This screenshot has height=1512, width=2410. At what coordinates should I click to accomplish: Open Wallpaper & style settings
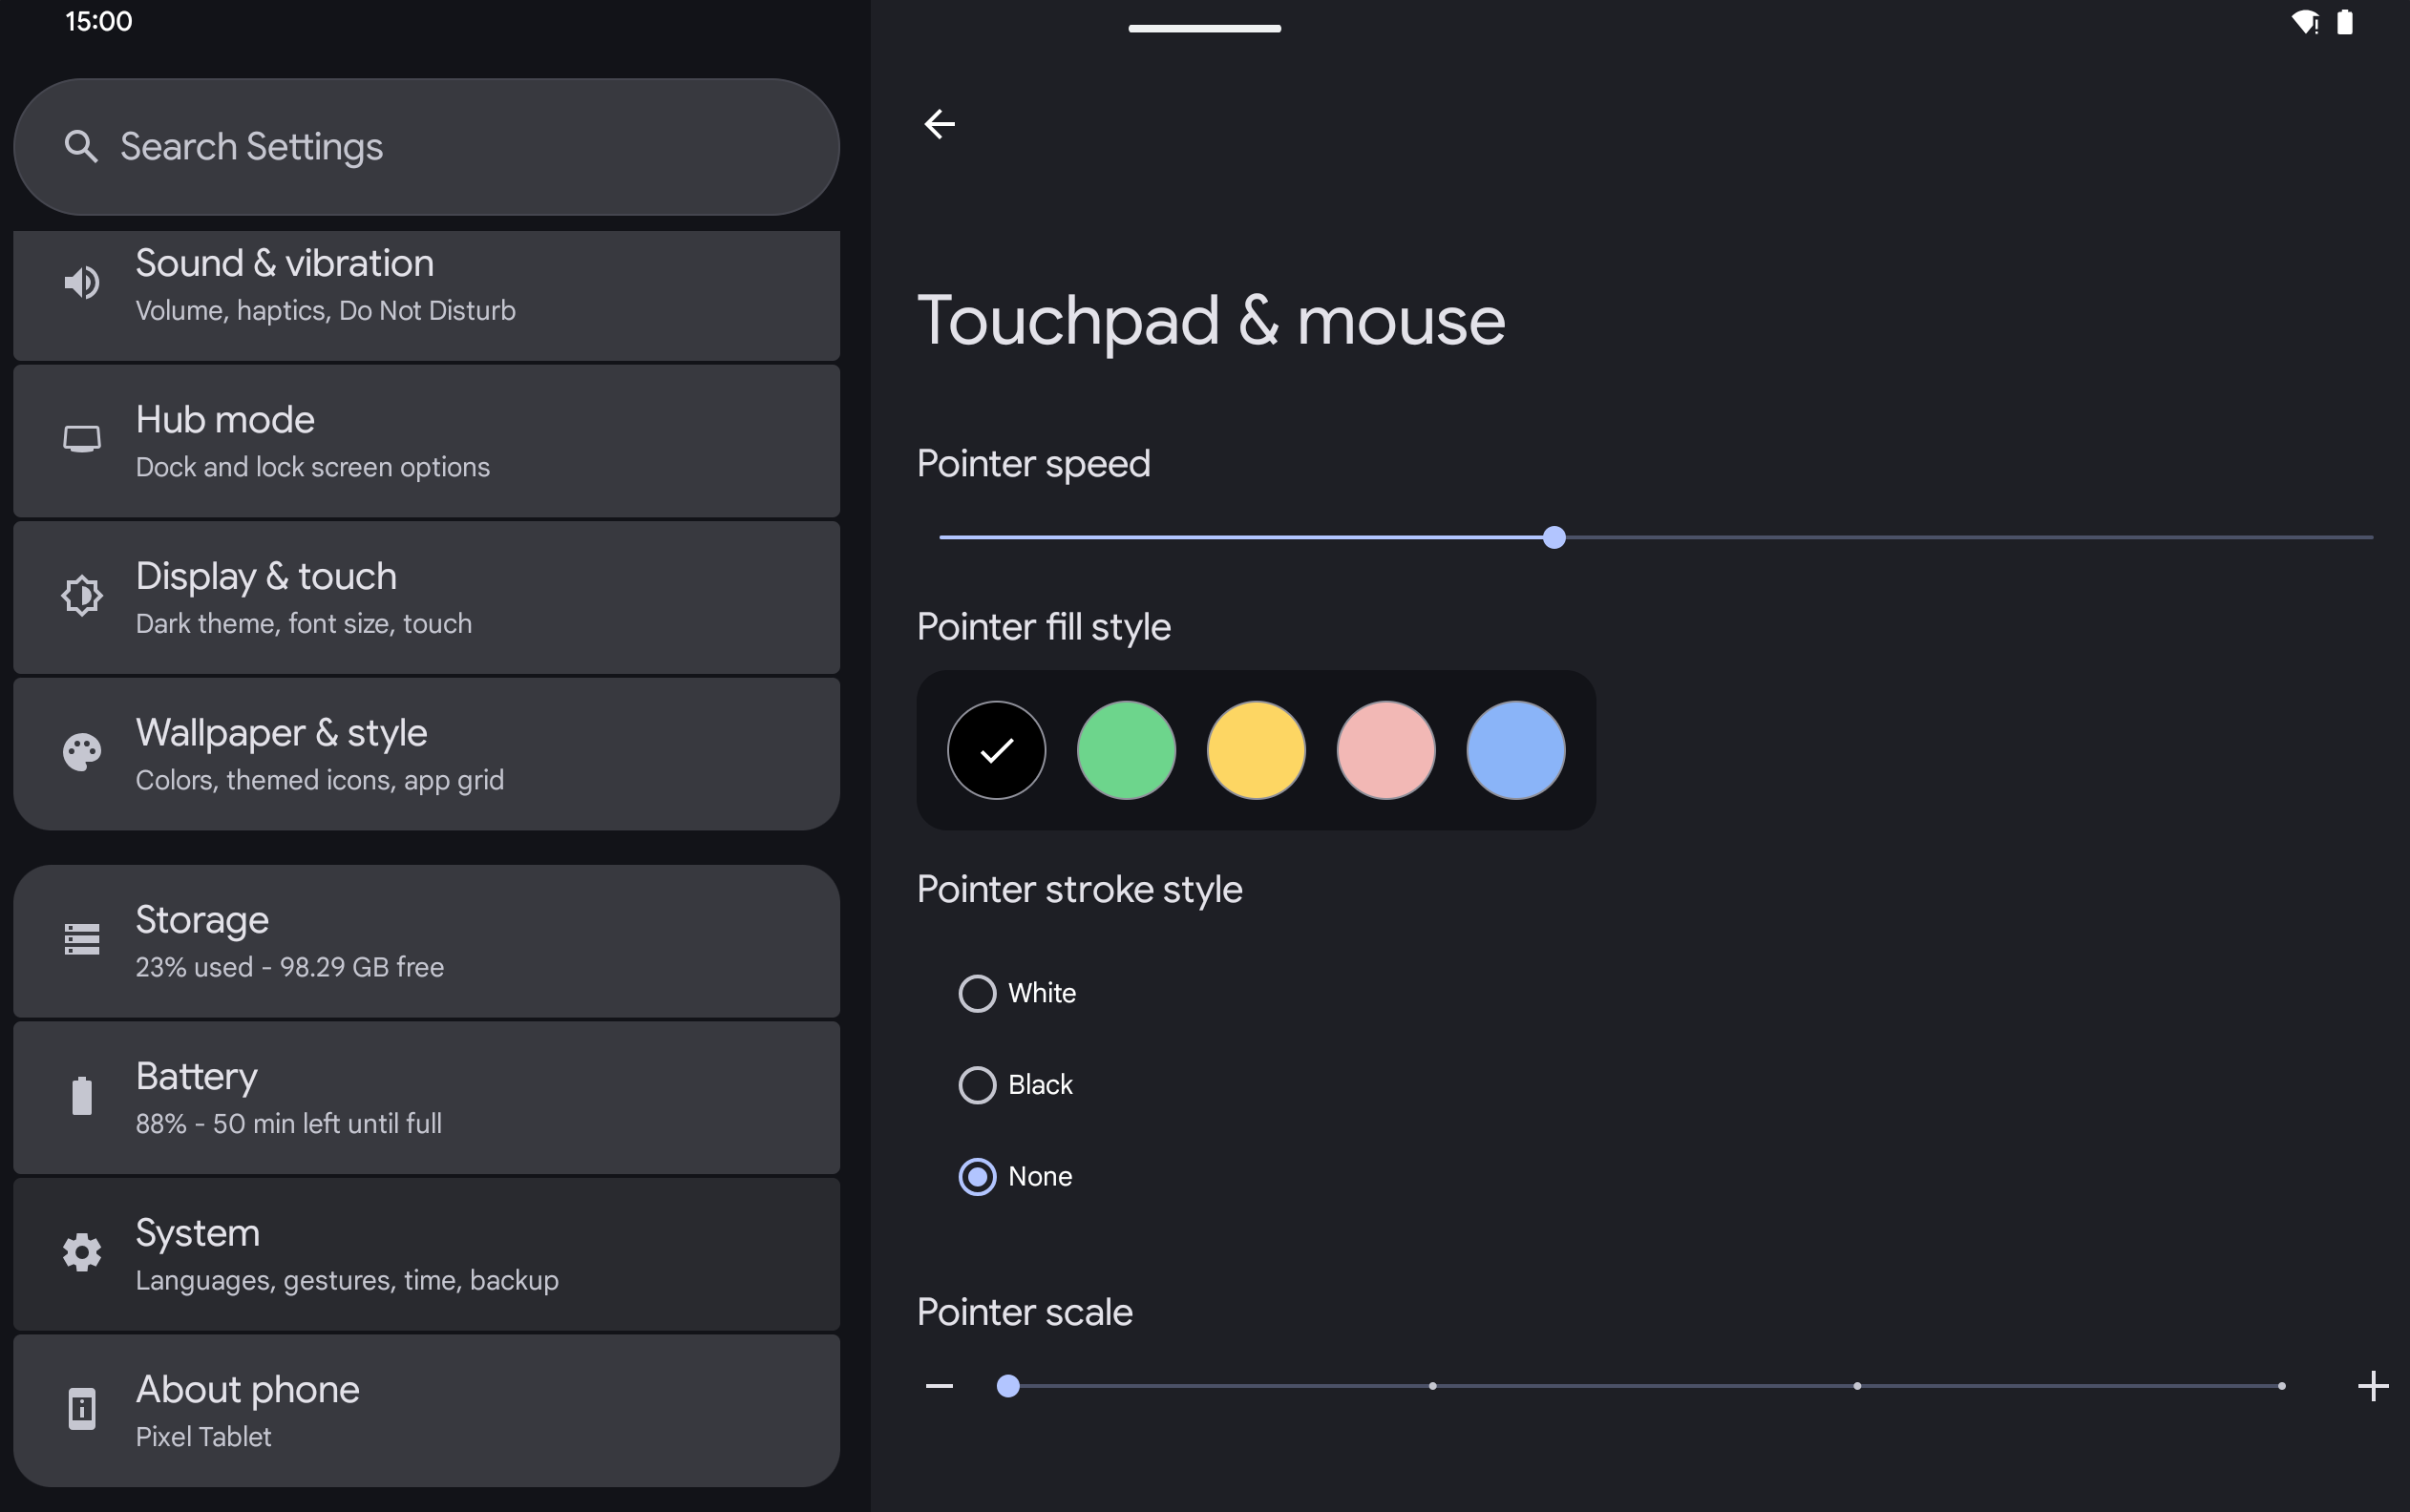click(x=427, y=752)
